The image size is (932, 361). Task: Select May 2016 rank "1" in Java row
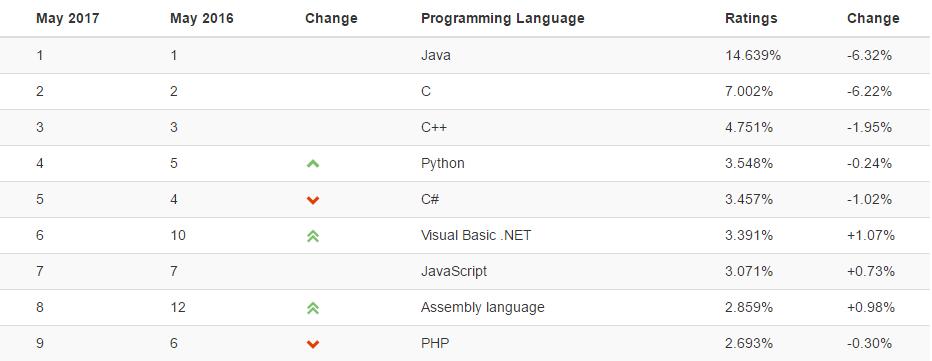point(174,55)
